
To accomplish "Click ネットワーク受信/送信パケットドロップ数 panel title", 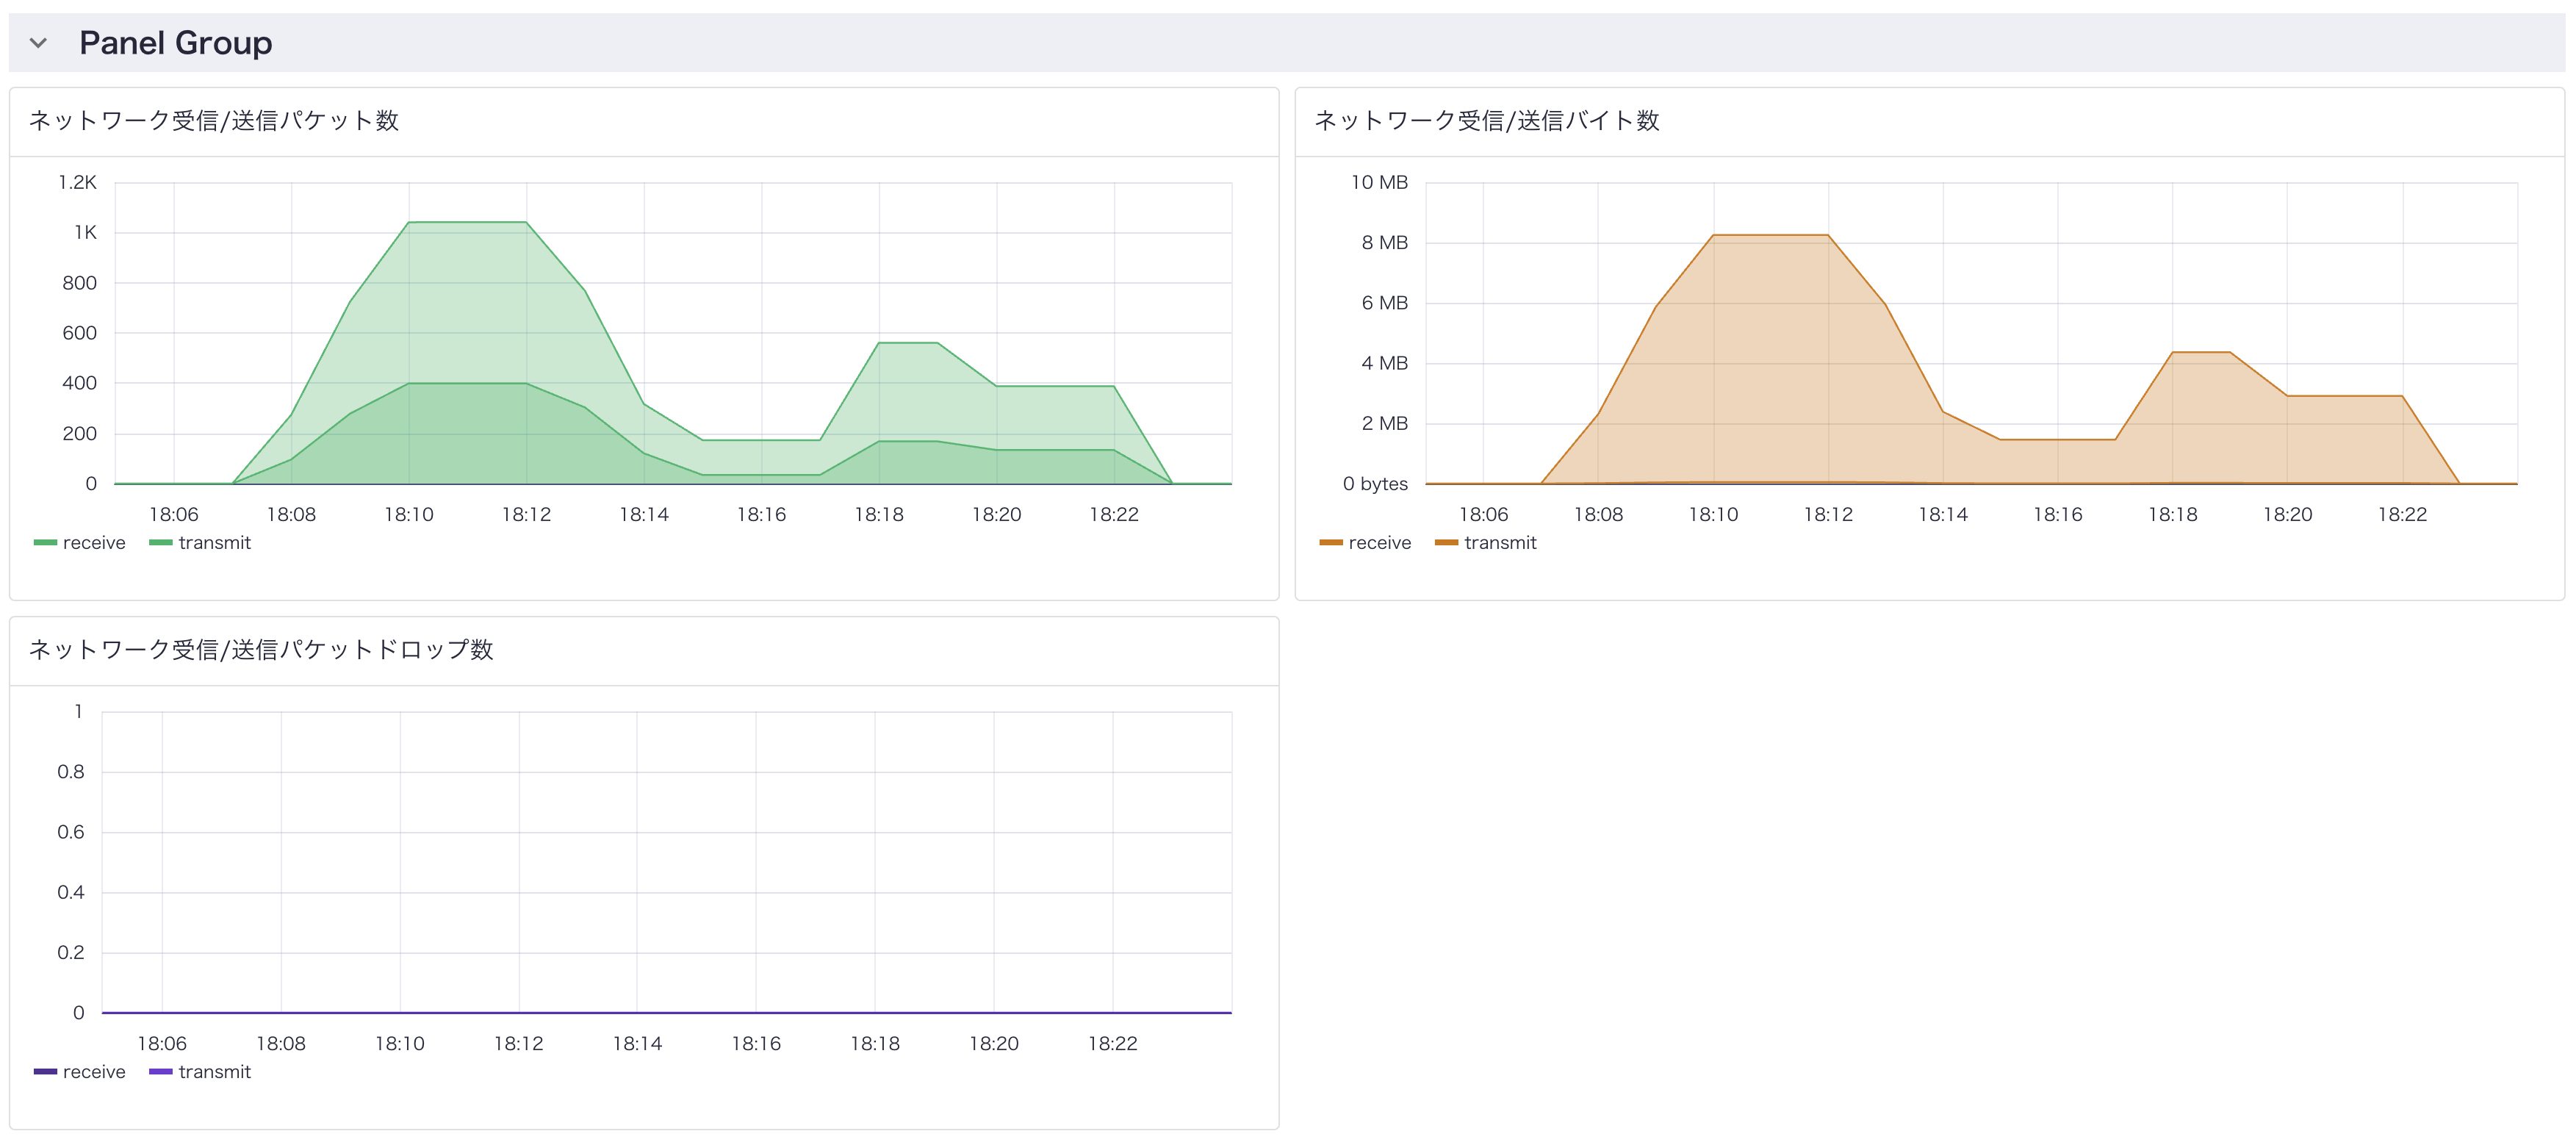I will point(260,650).
